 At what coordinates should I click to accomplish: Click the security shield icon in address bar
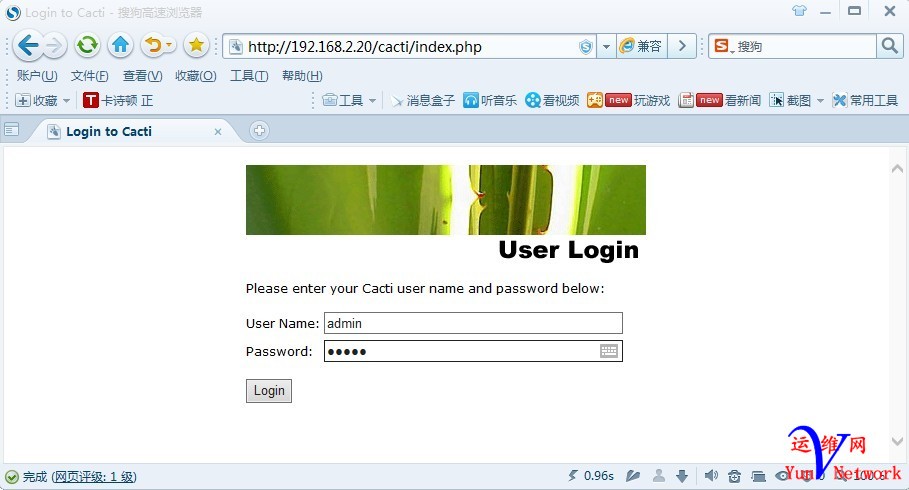click(586, 46)
